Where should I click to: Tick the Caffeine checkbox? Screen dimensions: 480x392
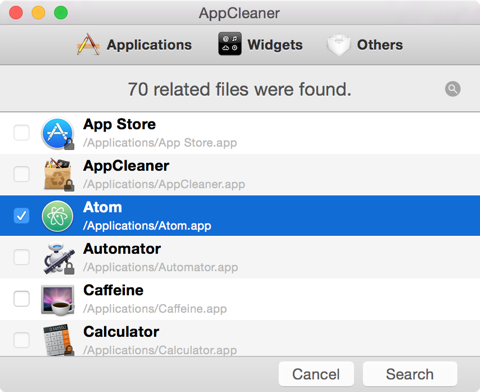point(21,298)
